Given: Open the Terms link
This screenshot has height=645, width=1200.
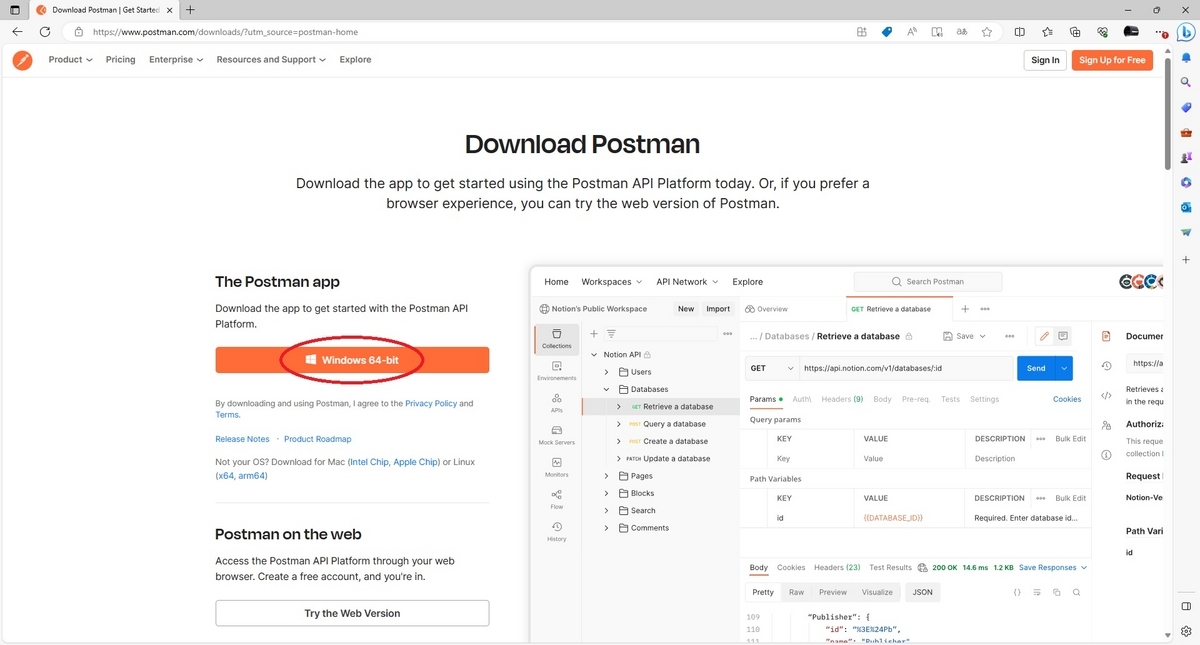Looking at the screenshot, I should click(x=226, y=415).
